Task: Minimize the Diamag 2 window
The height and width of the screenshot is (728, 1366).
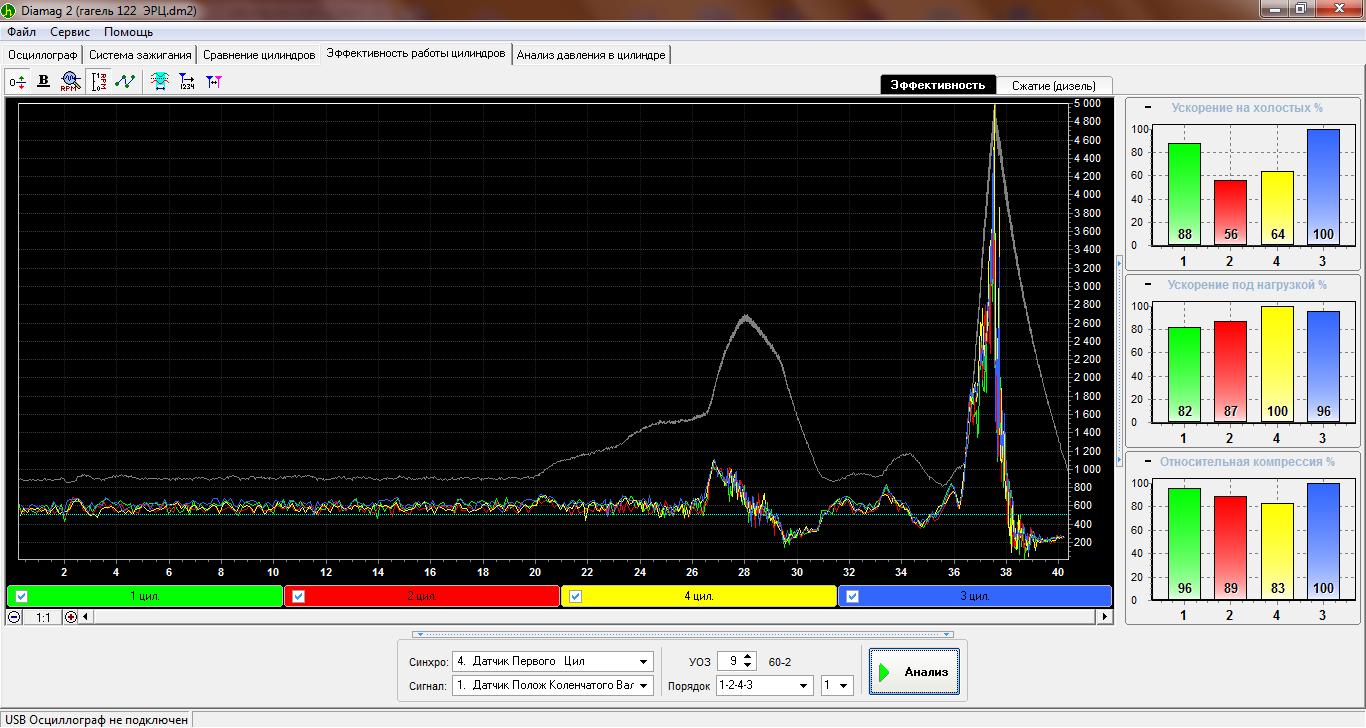Action: [1274, 8]
